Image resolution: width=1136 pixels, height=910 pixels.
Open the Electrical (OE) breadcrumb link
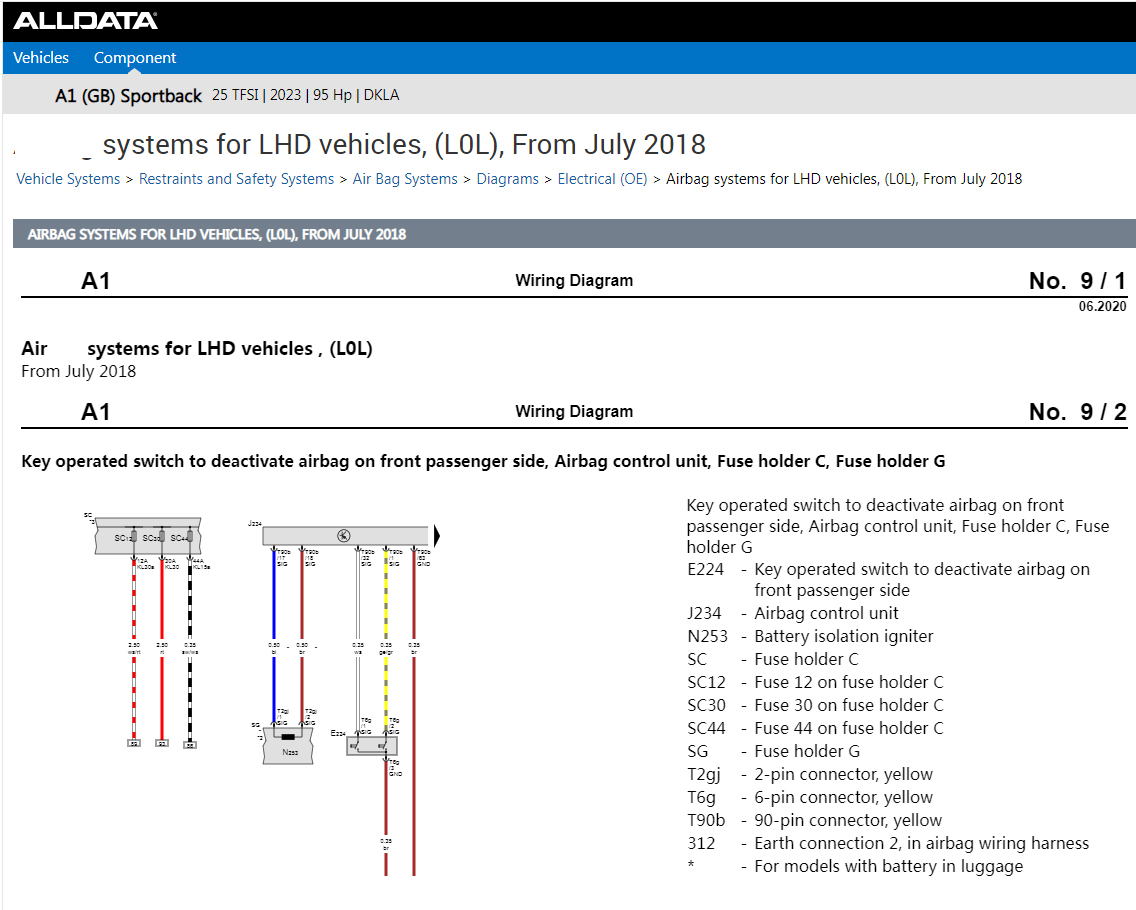pos(602,179)
